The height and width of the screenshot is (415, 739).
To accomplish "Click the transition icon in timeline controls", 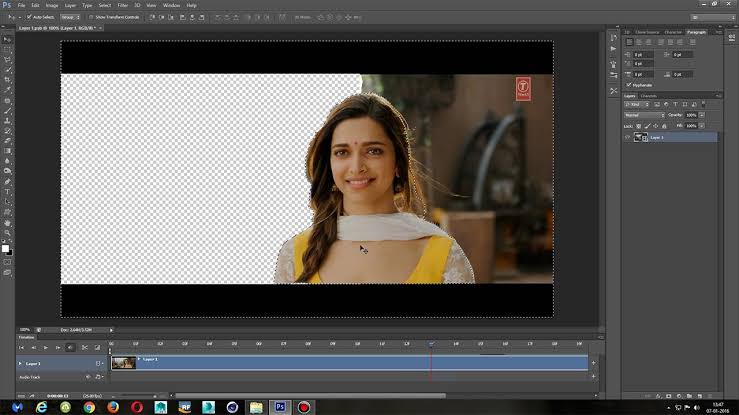I will click(98, 348).
